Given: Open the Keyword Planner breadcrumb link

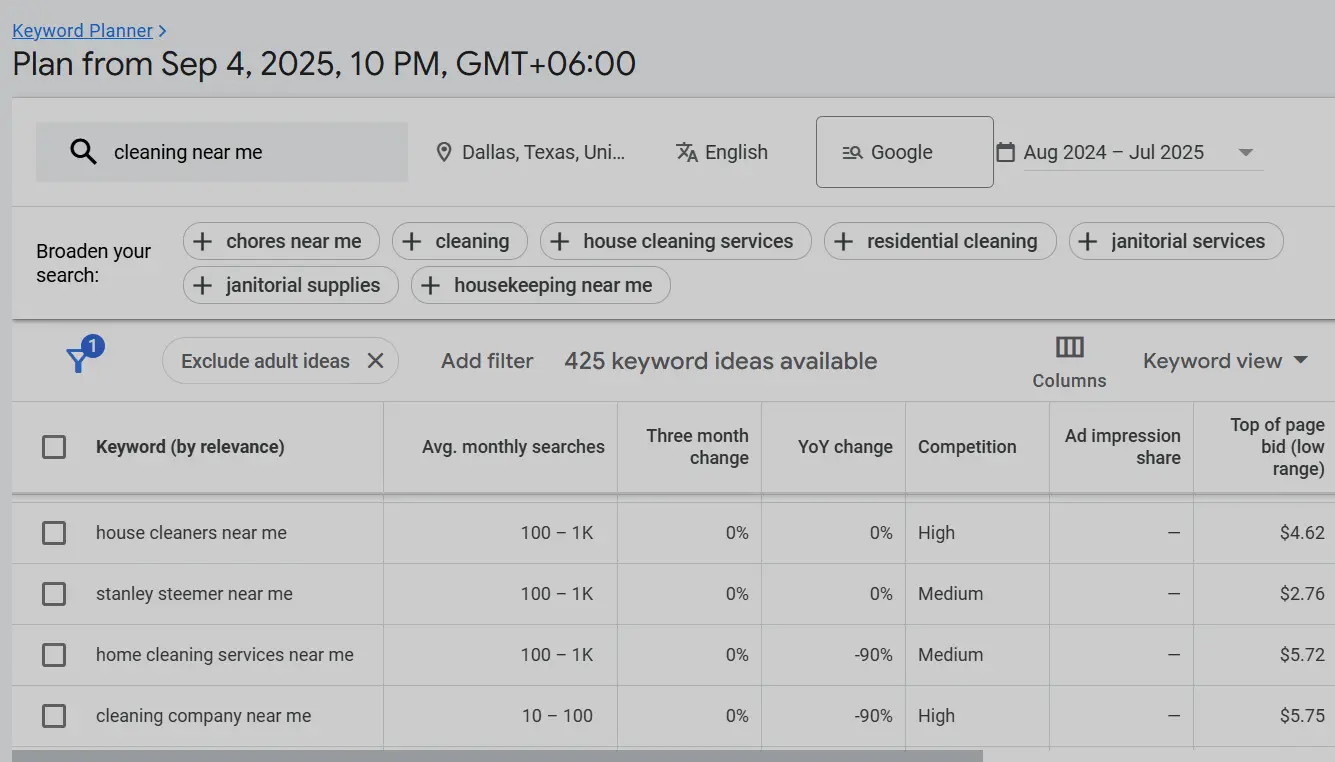Looking at the screenshot, I should (82, 31).
